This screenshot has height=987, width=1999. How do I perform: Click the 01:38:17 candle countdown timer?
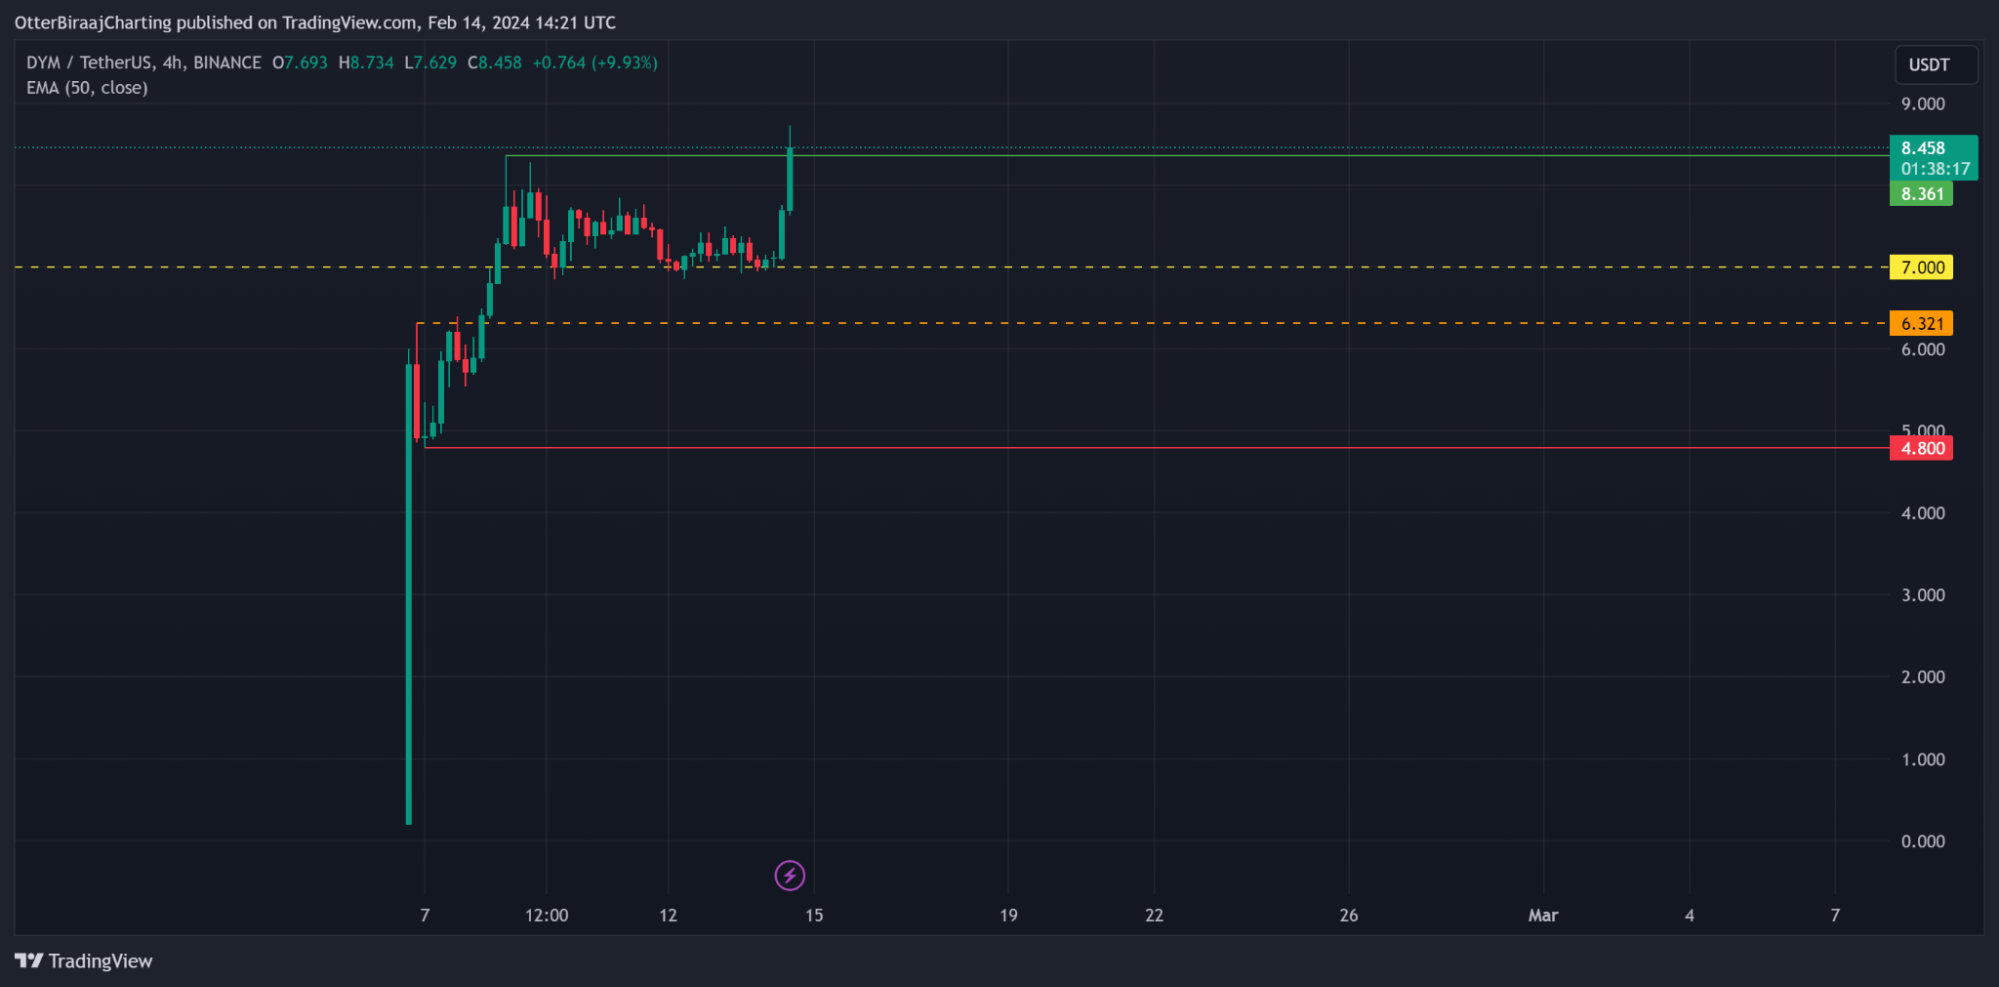1934,169
